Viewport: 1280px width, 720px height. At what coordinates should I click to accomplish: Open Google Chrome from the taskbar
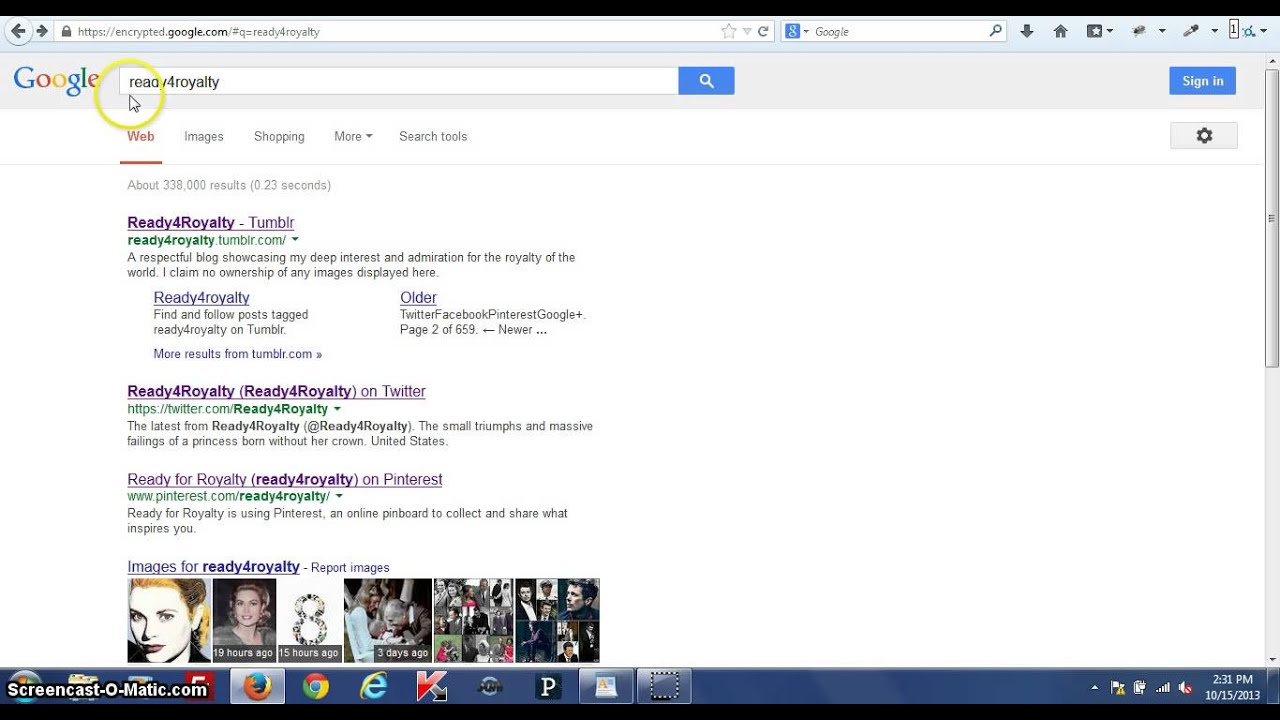tap(316, 686)
